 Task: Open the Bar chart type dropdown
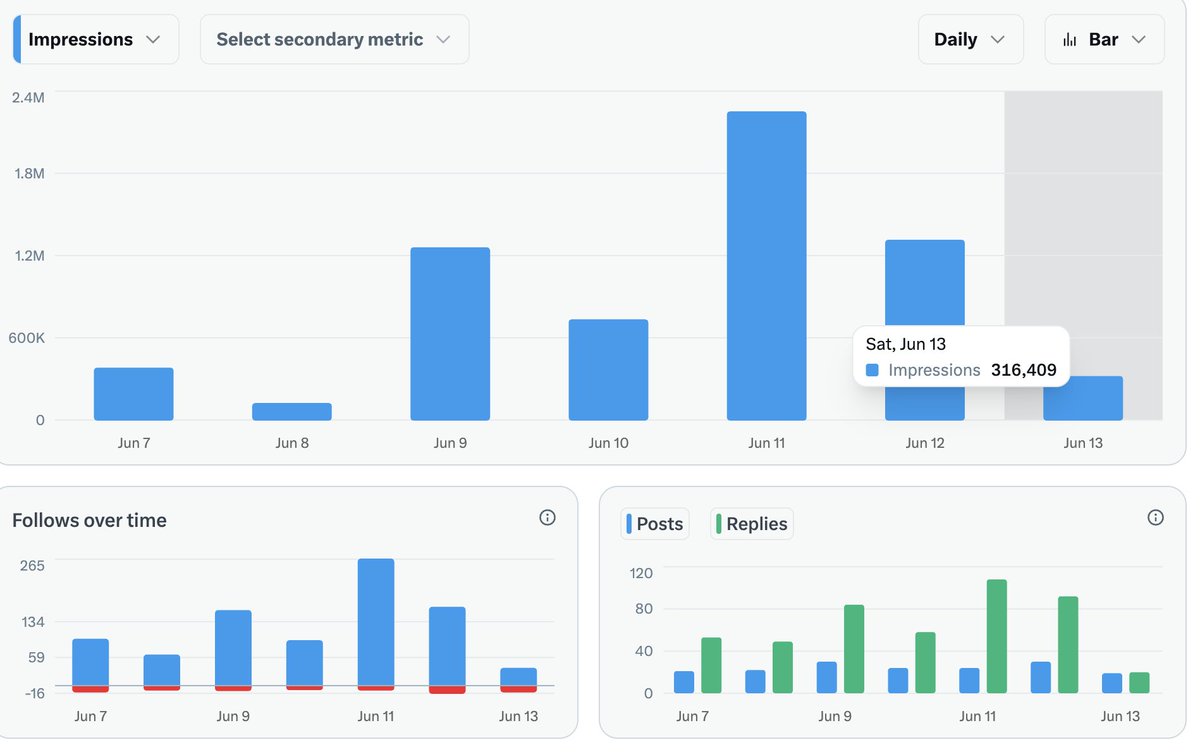(1104, 40)
